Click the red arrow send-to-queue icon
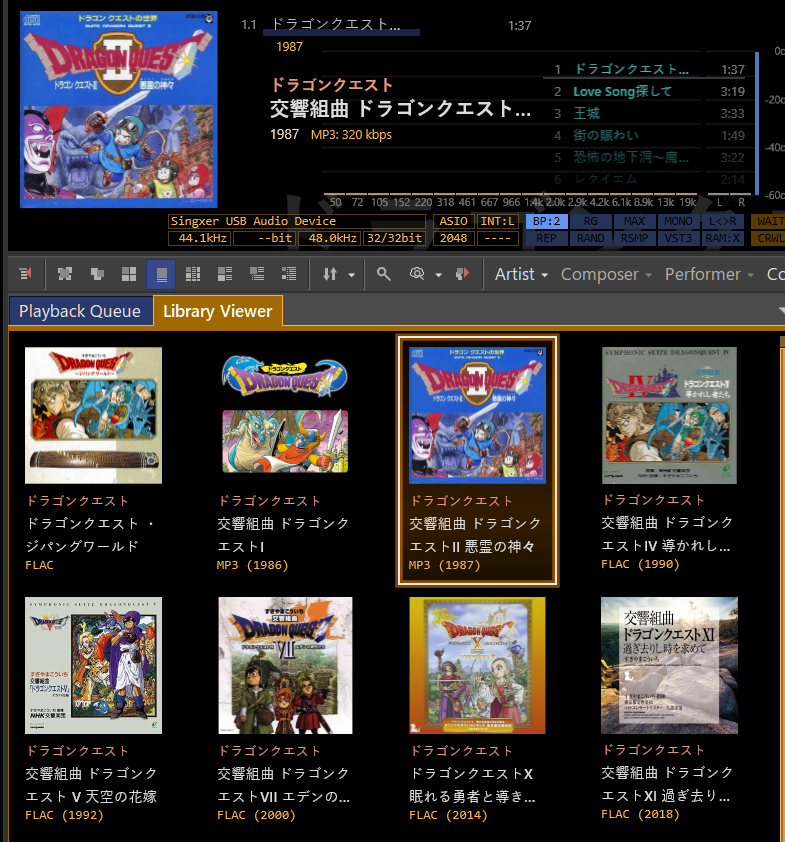This screenshot has width=785, height=842. 462,274
